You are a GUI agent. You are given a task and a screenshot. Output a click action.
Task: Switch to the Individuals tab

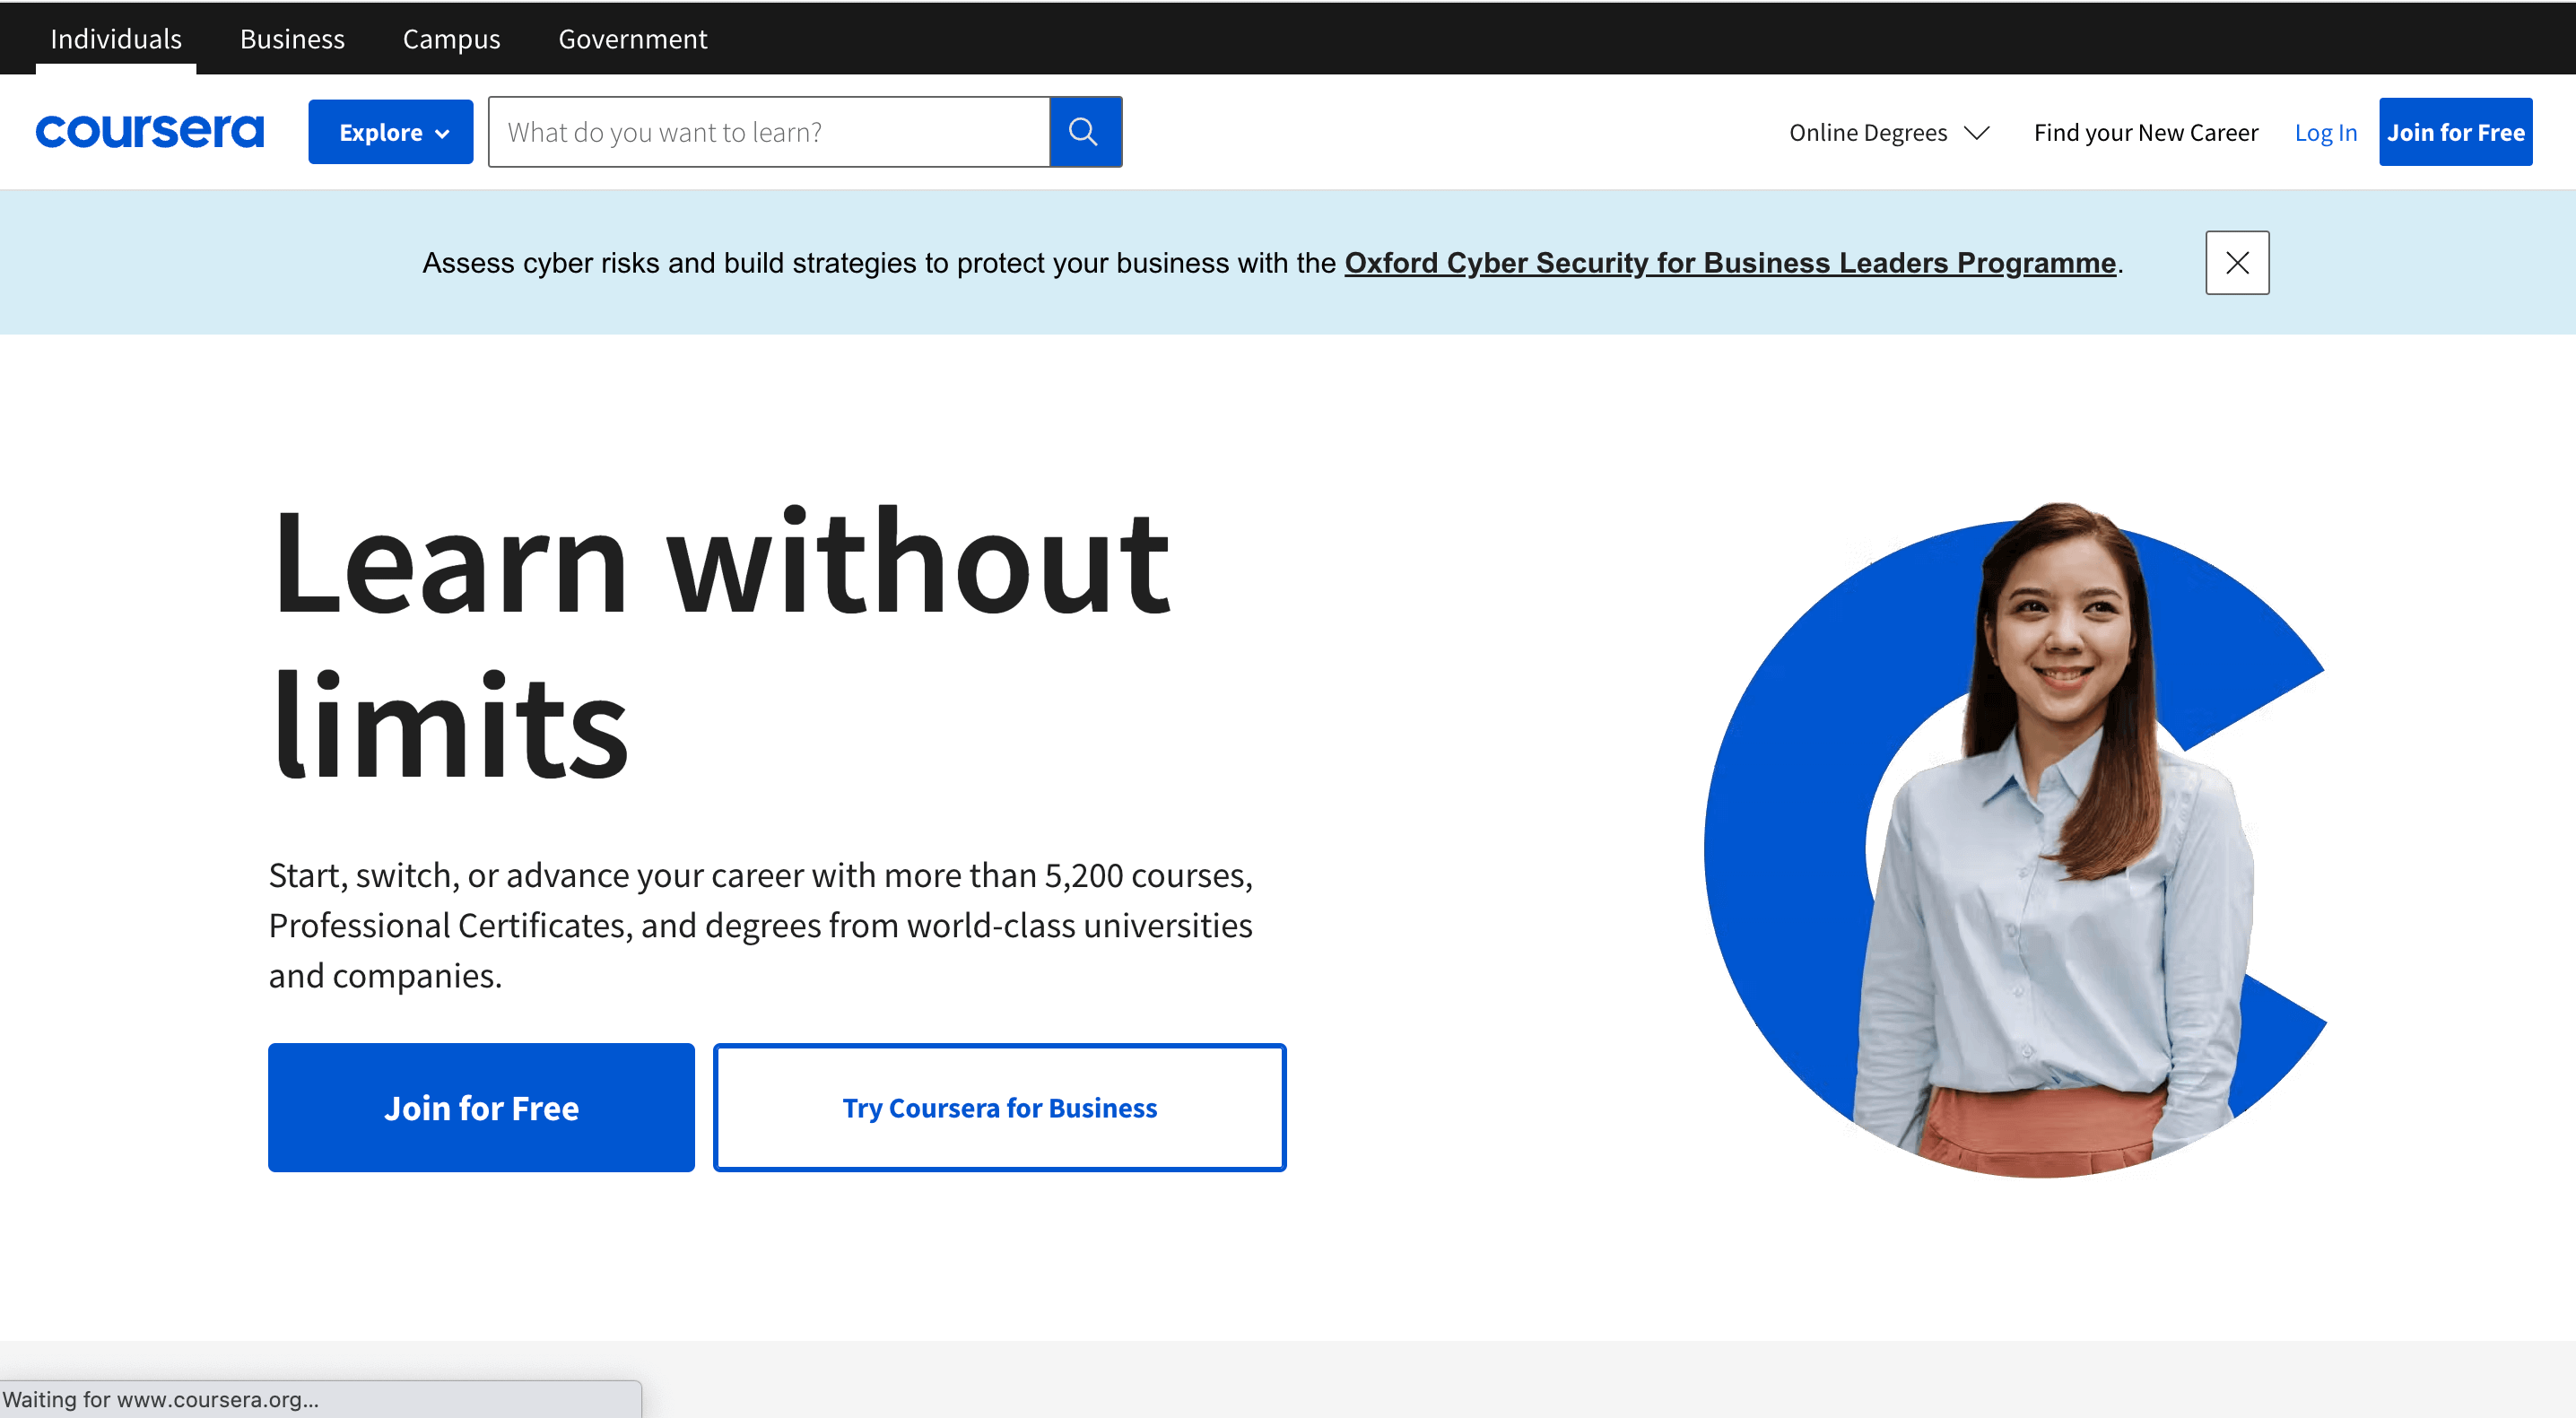click(116, 38)
